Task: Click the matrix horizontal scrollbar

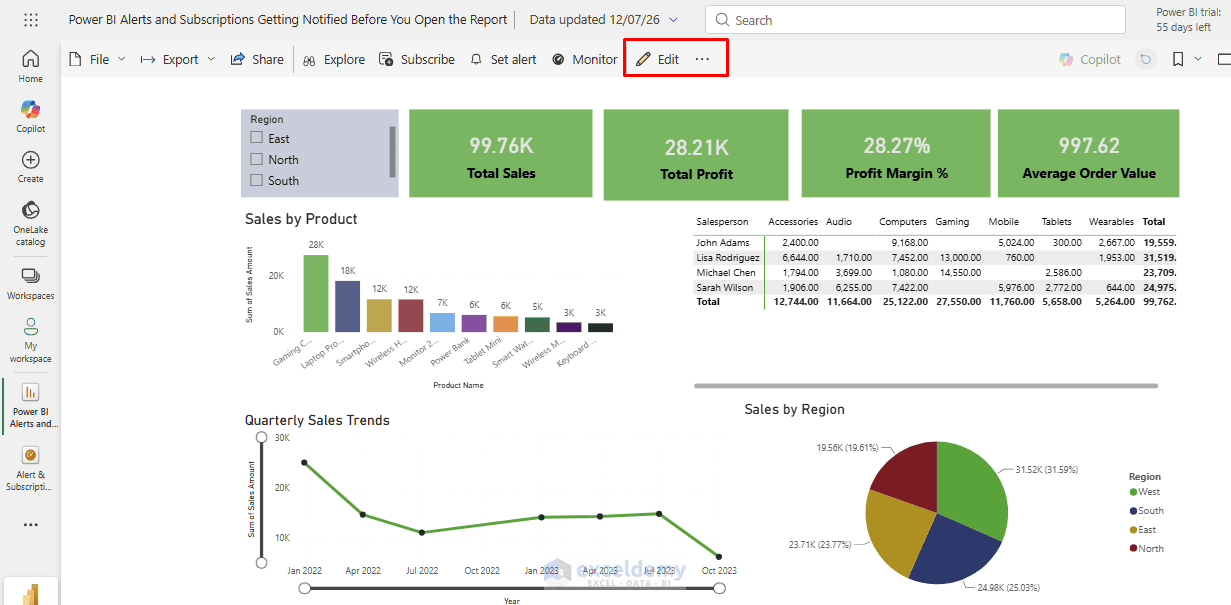Action: point(926,385)
